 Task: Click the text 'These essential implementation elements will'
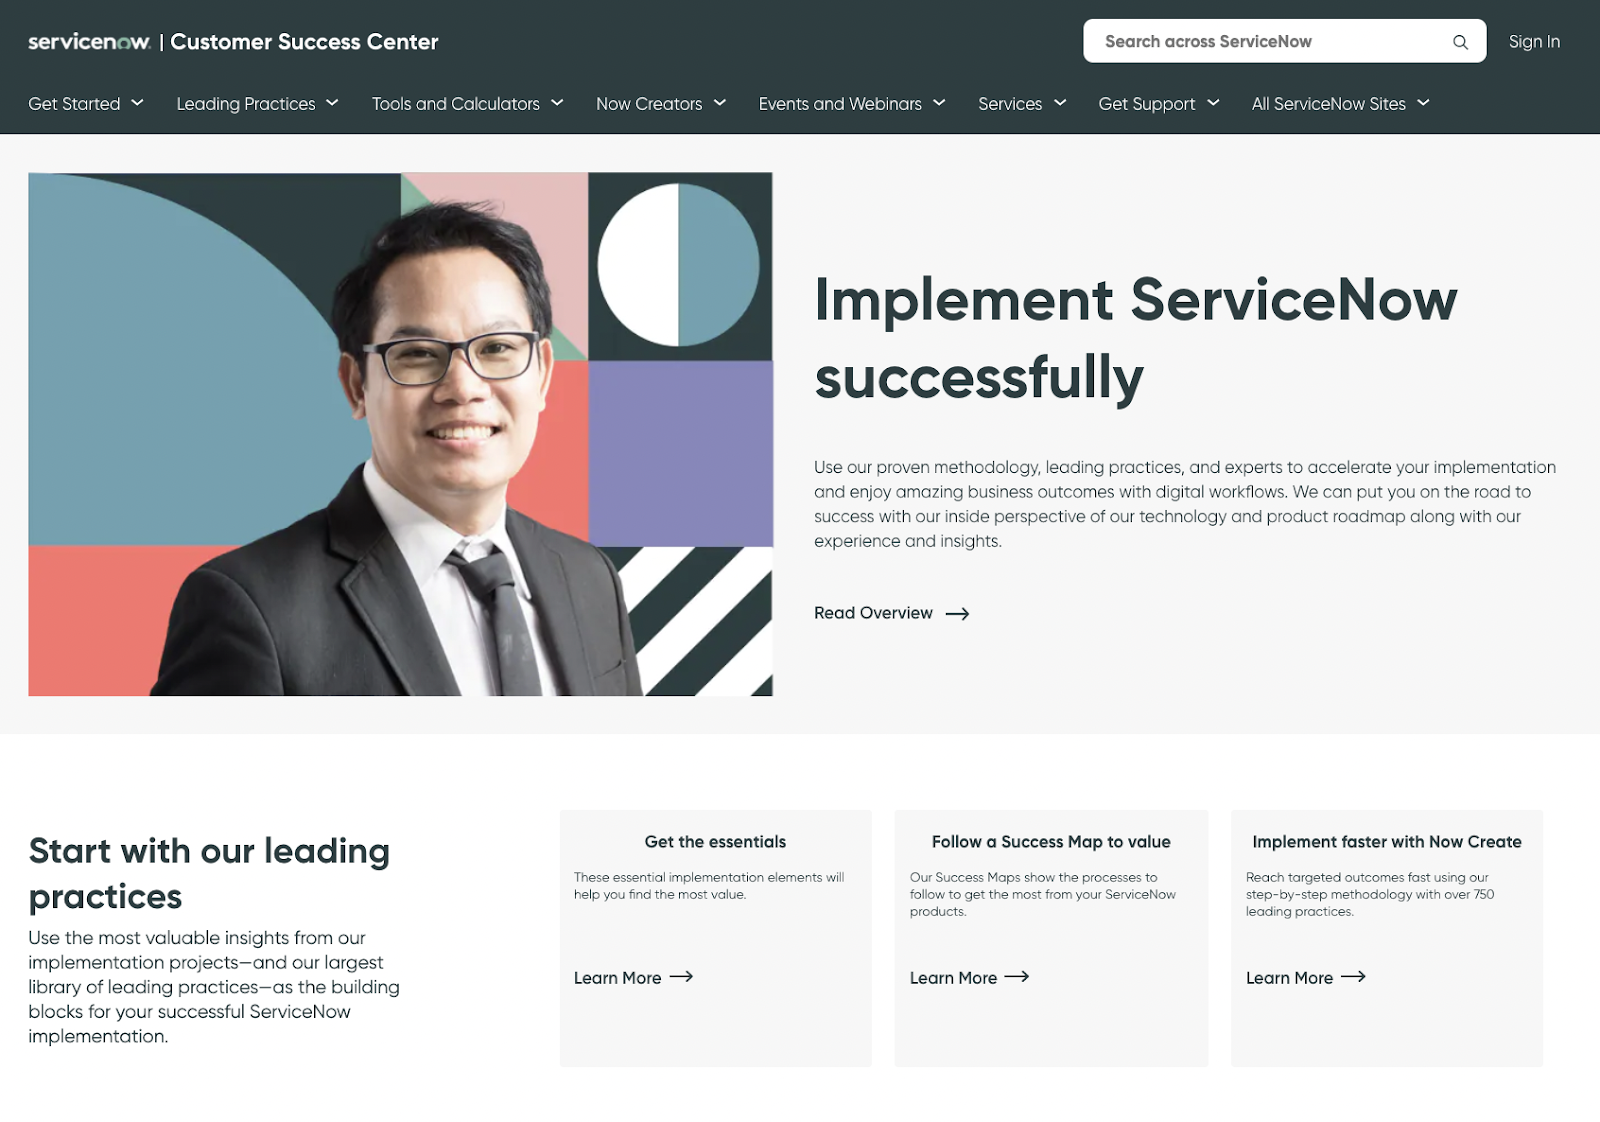709,877
